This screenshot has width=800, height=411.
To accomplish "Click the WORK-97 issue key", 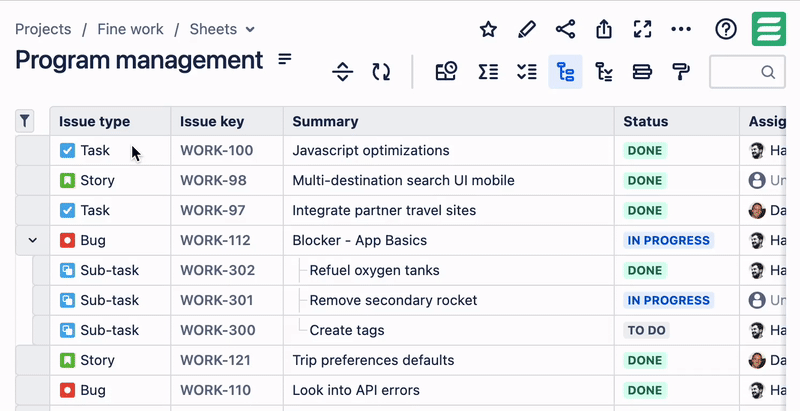I will 213,210.
